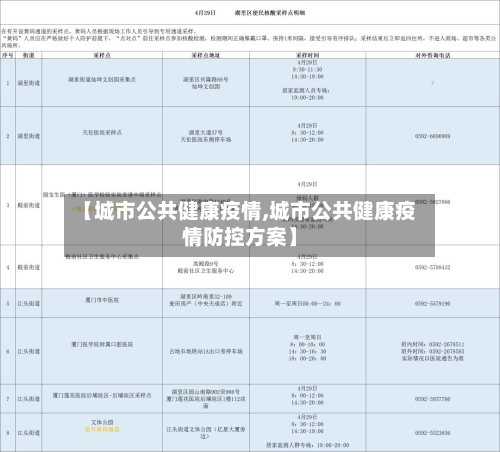The width and height of the screenshot is (500, 452).
Task: Select the row 1 sampling time '8:30-11:30'
Action: tap(307, 70)
